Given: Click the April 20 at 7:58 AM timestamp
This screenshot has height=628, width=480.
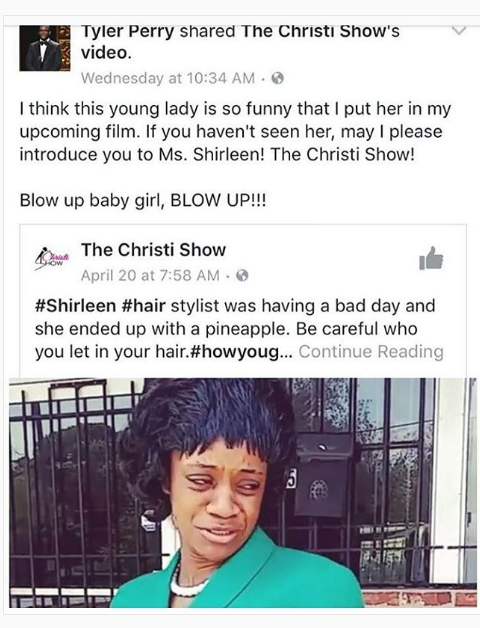Looking at the screenshot, I should pyautogui.click(x=150, y=276).
